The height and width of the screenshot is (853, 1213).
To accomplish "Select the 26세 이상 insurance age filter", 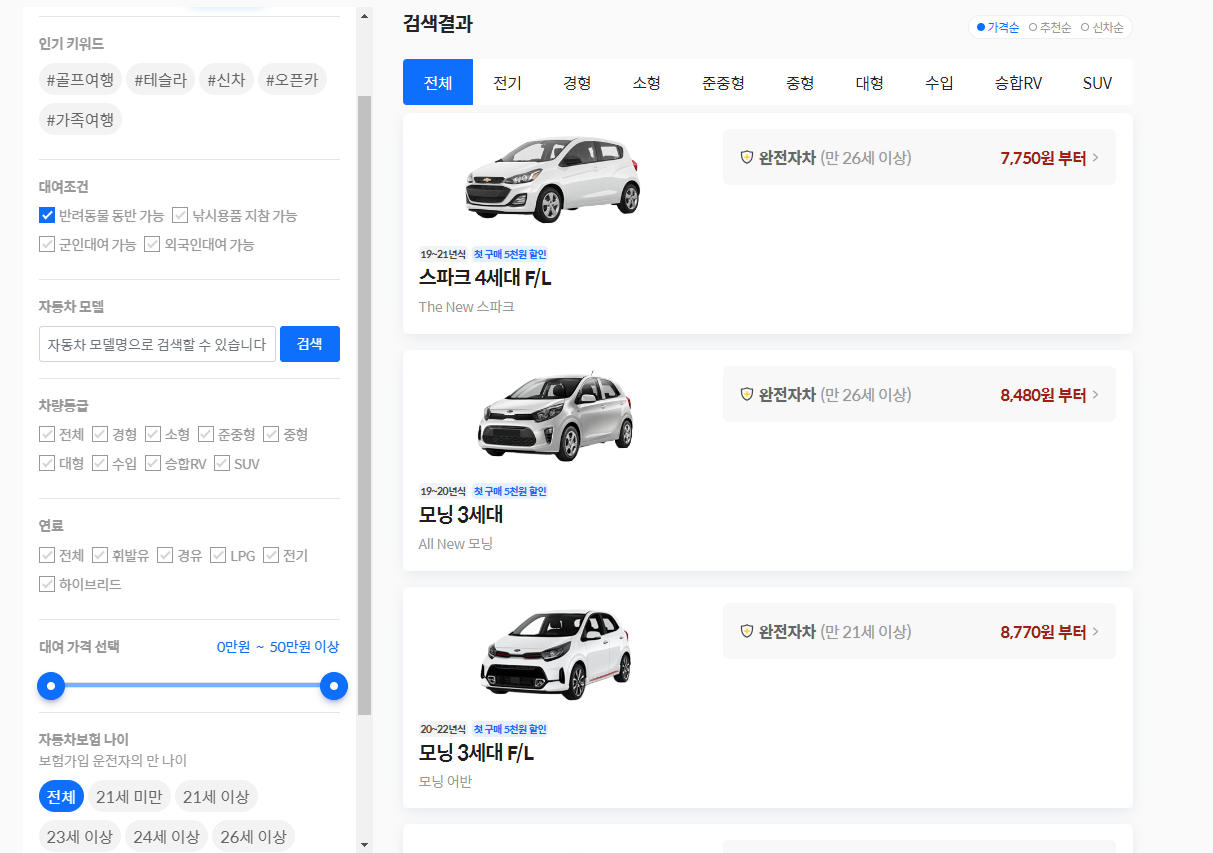I will 253,836.
